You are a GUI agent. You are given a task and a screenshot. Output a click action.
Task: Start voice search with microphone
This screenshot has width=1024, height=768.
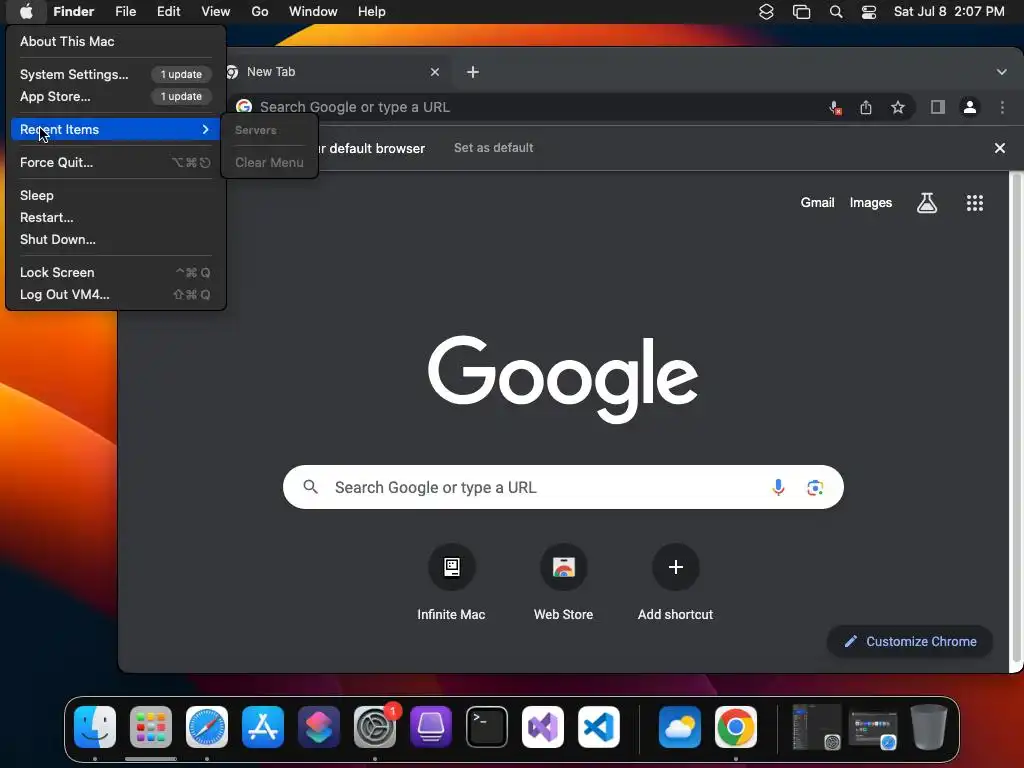[778, 487]
